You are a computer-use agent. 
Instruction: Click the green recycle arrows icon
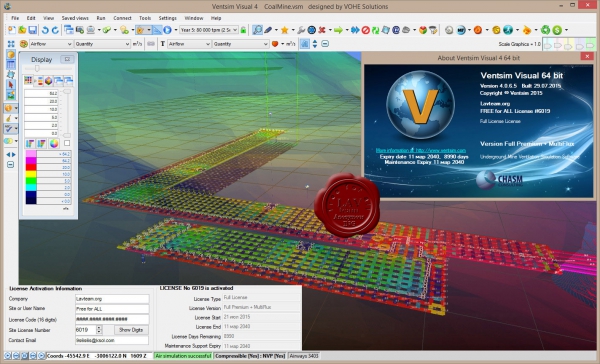point(546,30)
